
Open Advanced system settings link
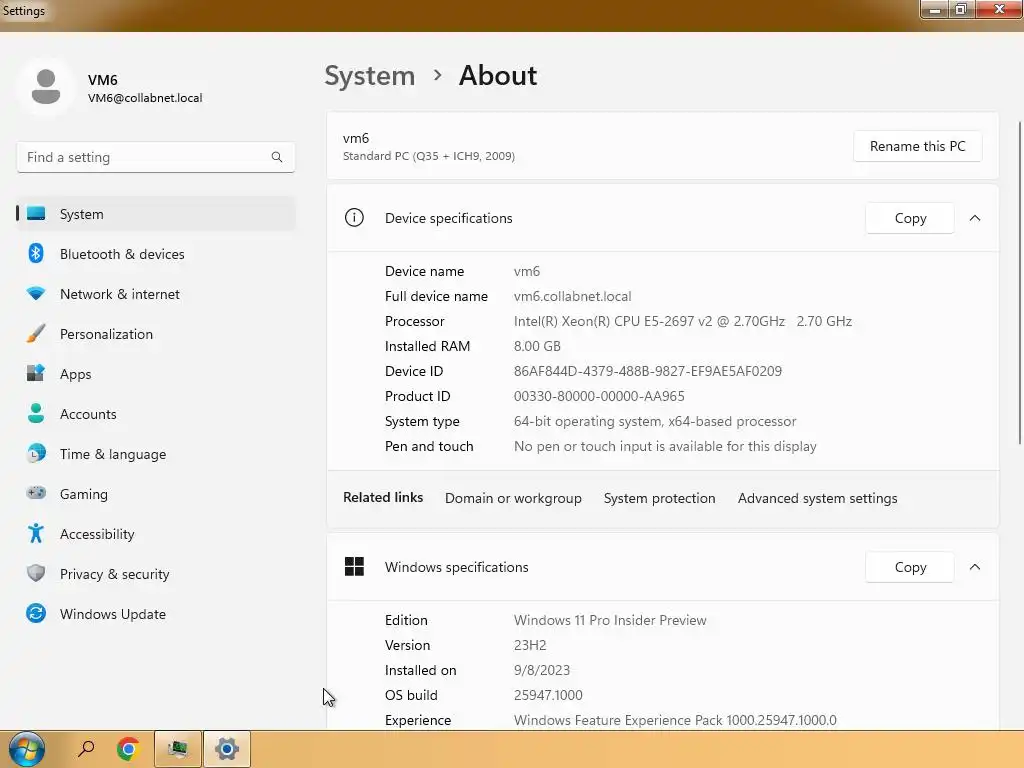818,498
